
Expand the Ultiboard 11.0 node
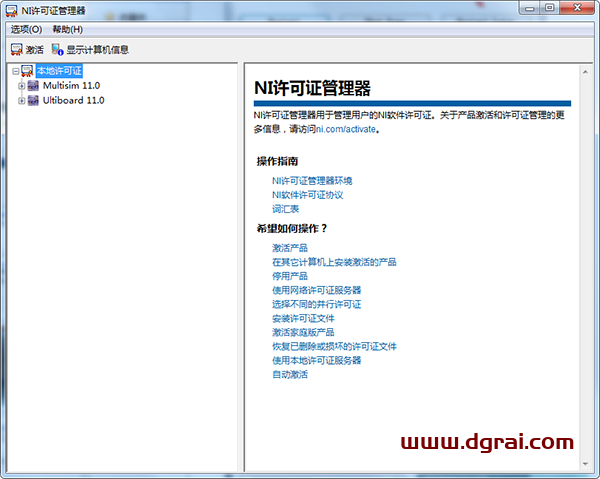pos(22,101)
